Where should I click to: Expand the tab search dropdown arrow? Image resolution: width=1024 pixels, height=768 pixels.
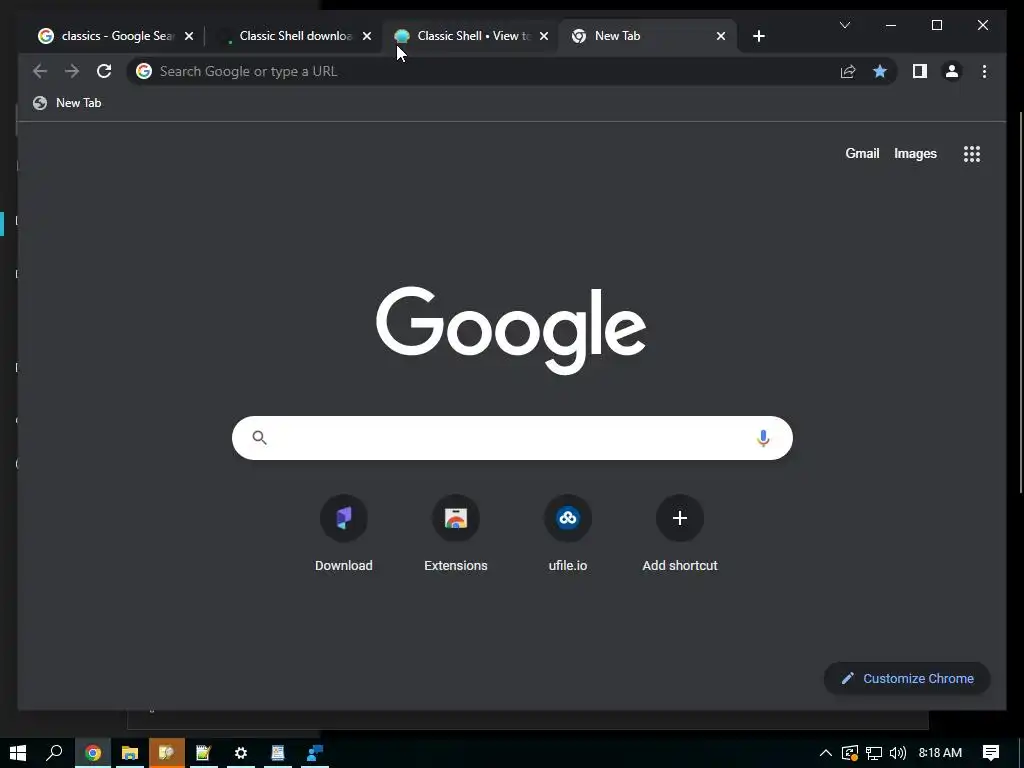(844, 25)
